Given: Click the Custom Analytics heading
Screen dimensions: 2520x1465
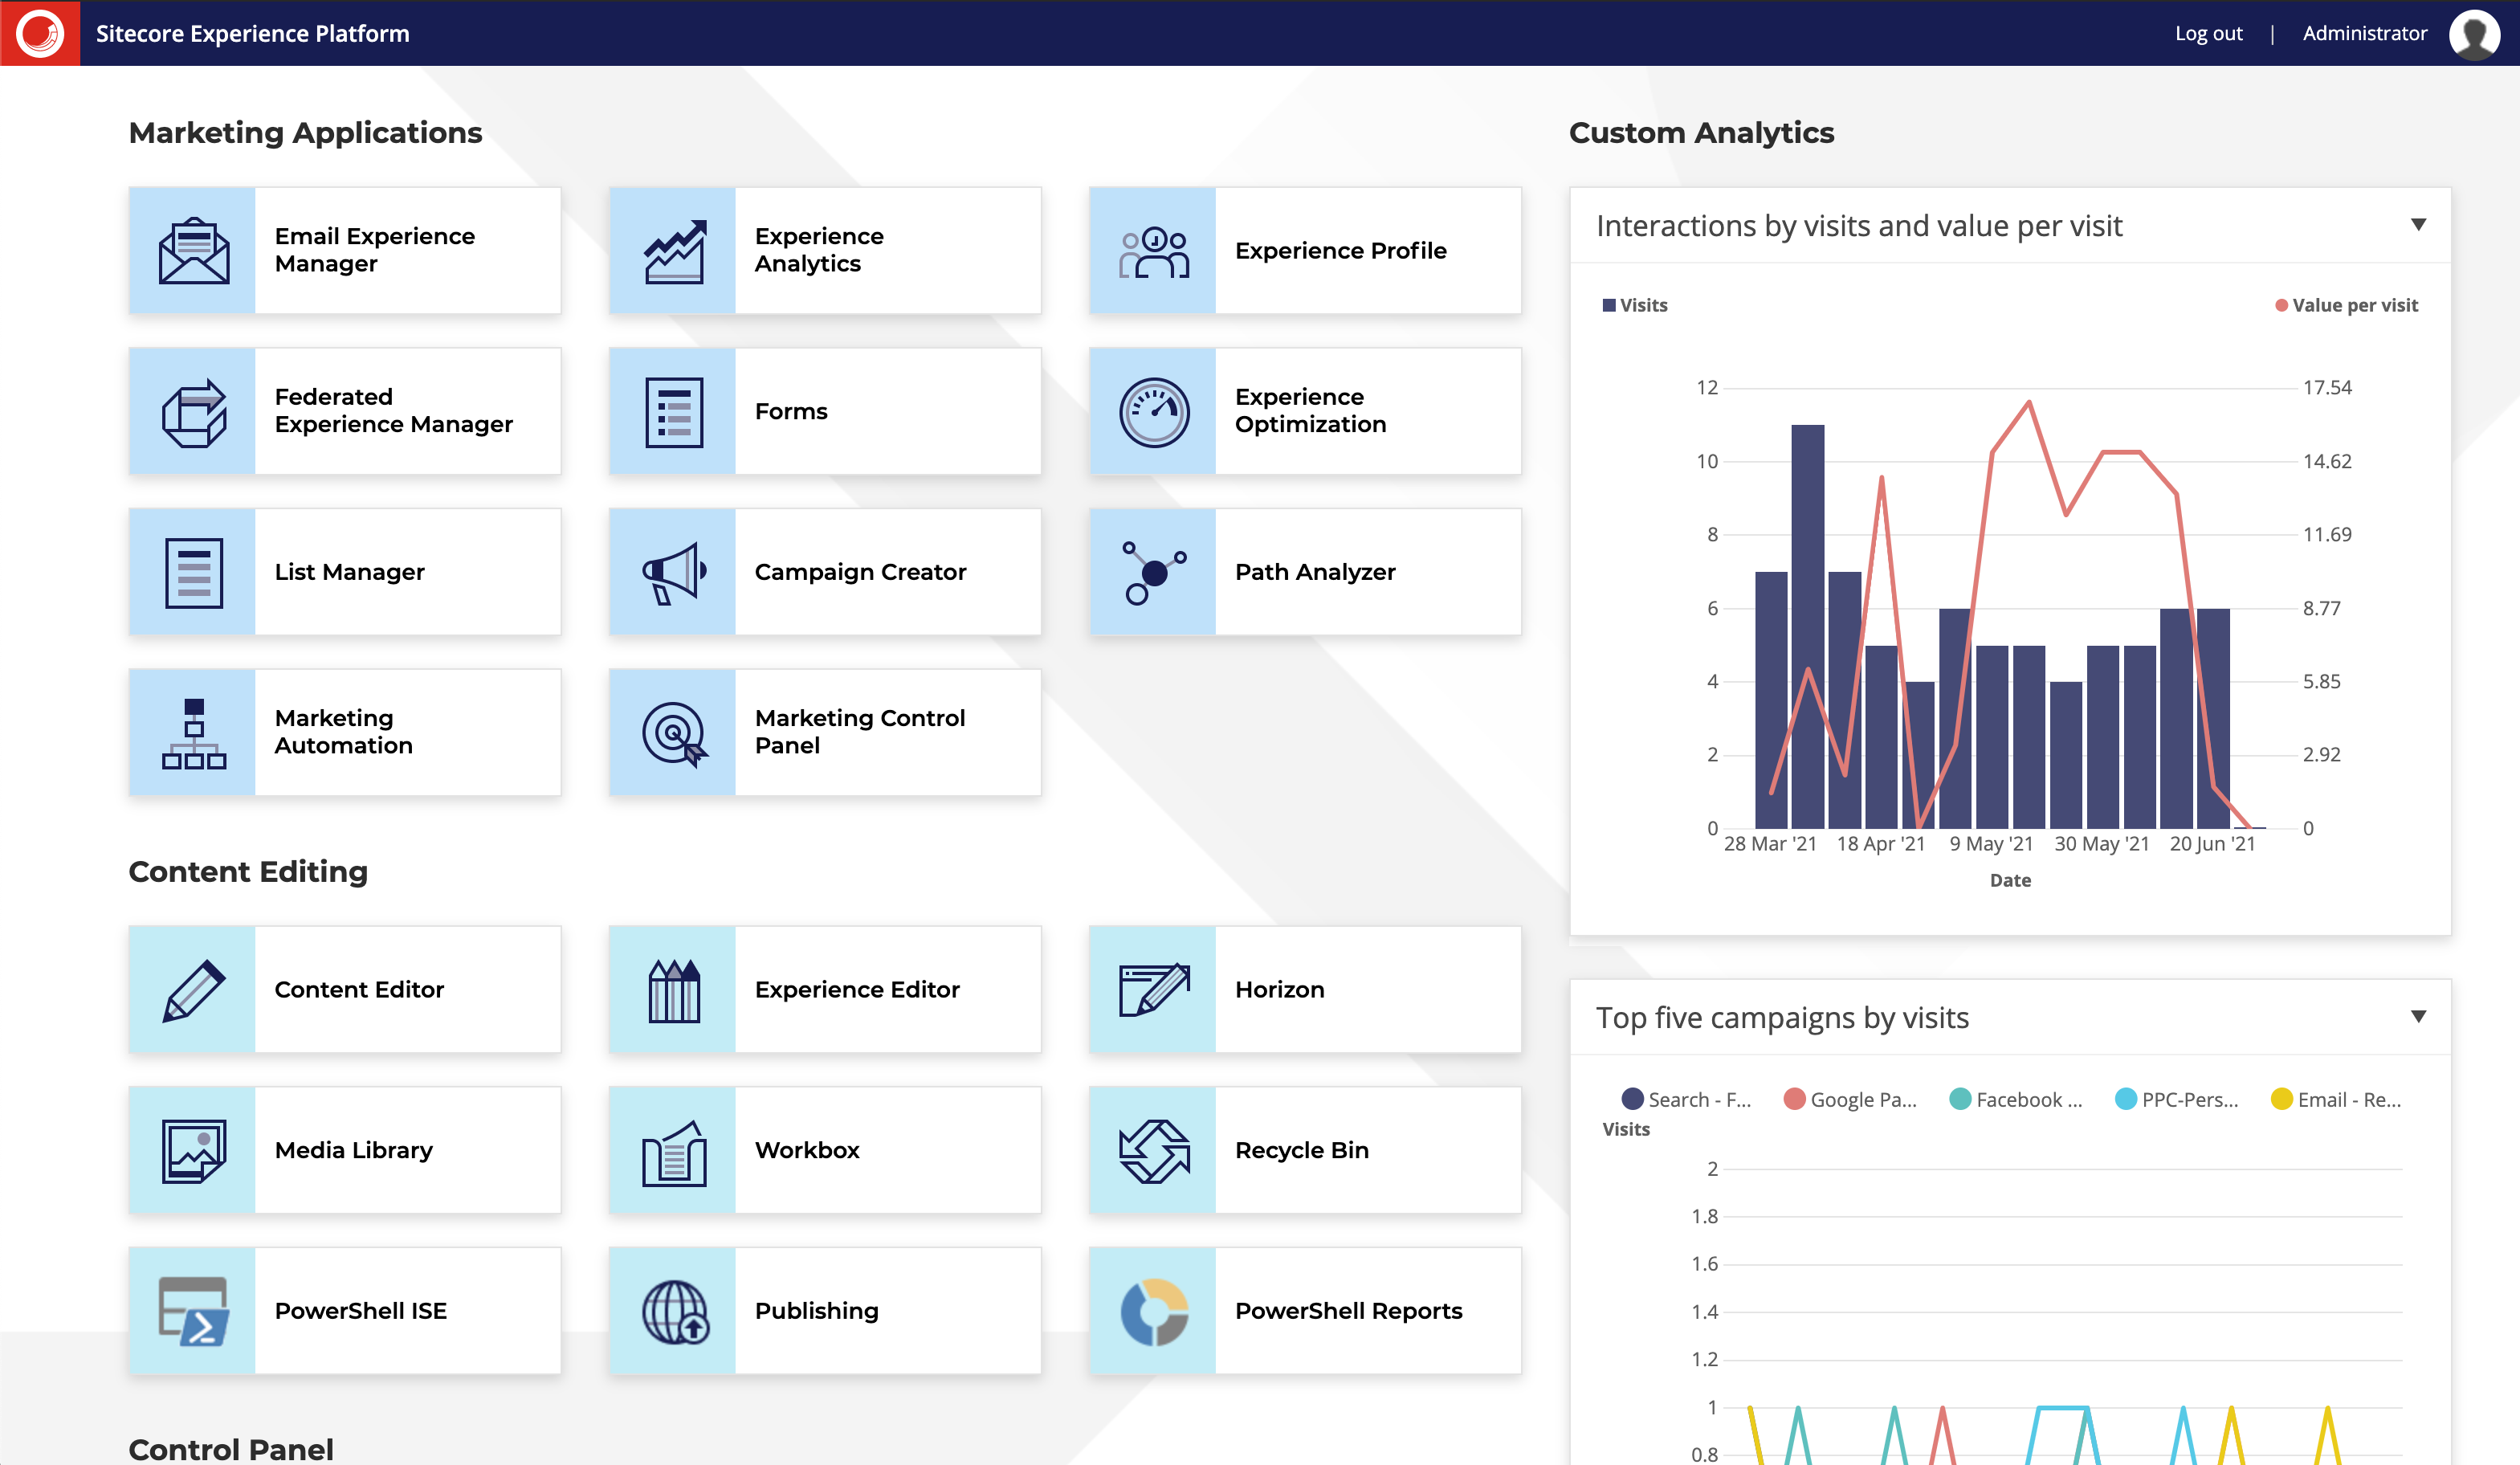Looking at the screenshot, I should coord(1701,132).
